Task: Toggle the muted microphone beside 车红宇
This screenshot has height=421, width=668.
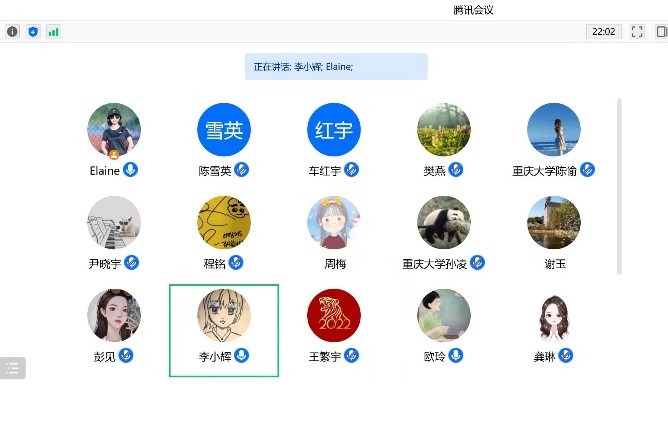Action: pos(351,170)
